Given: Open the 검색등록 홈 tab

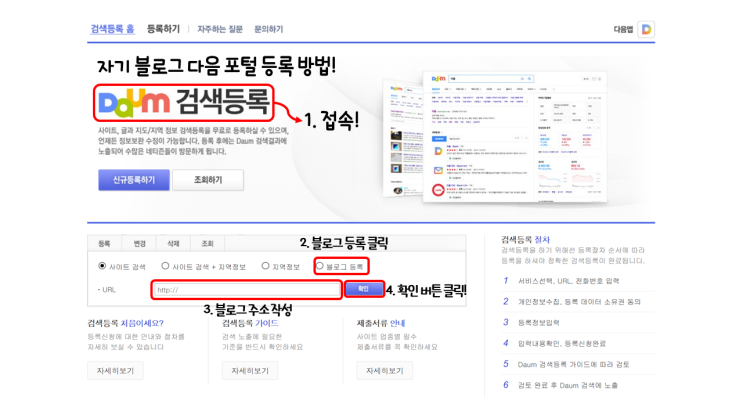Looking at the screenshot, I should click(112, 29).
